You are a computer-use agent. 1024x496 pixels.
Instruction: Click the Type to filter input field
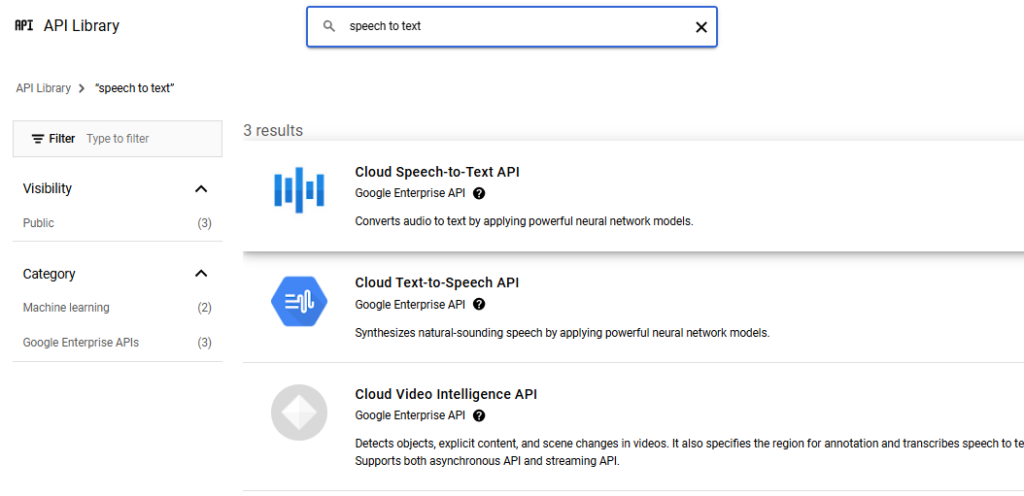click(x=150, y=139)
